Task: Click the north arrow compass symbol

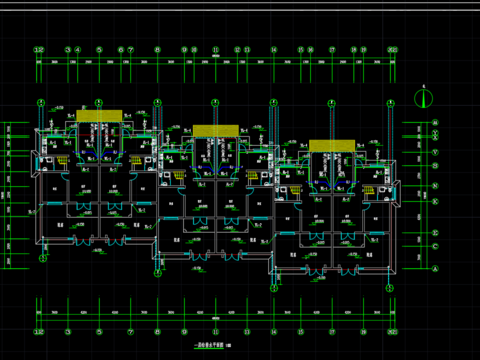Action: [x=424, y=99]
